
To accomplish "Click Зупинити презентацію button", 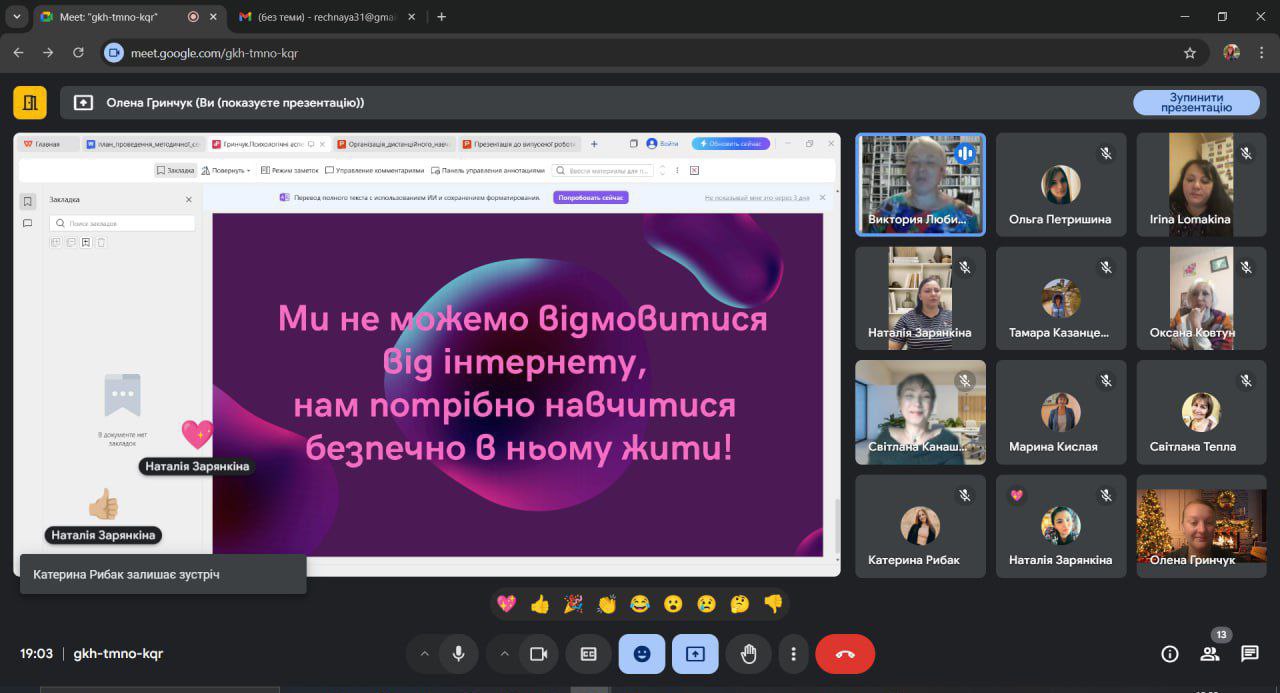I will (x=1197, y=102).
